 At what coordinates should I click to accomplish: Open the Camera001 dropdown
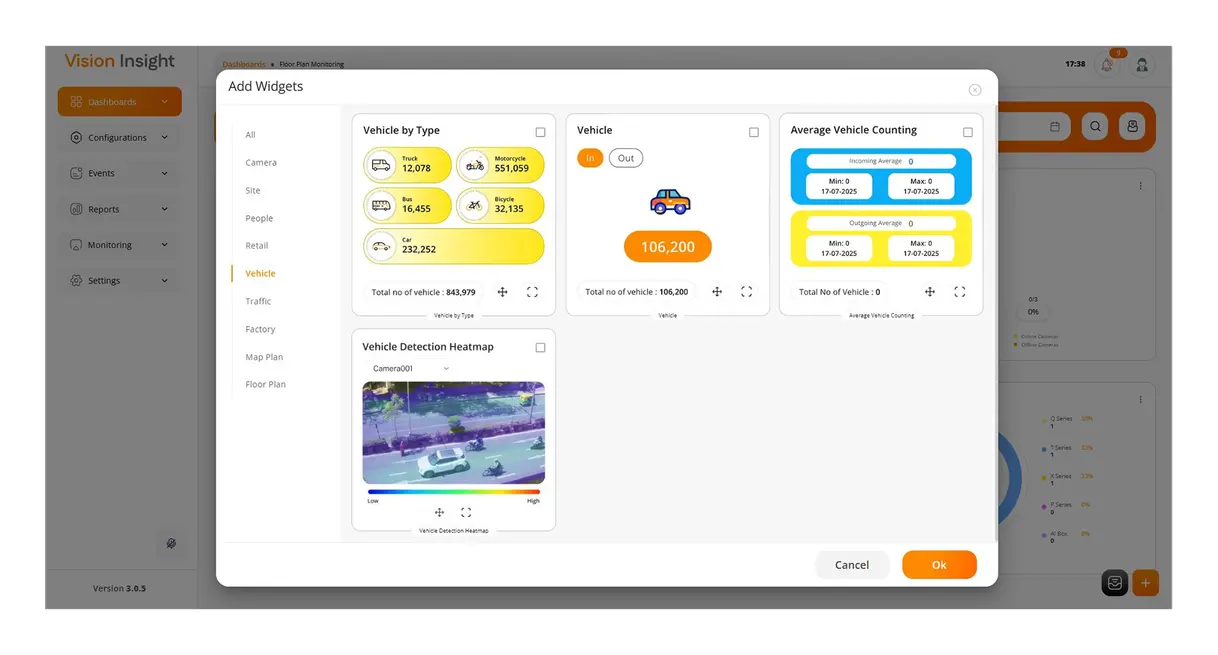411,369
